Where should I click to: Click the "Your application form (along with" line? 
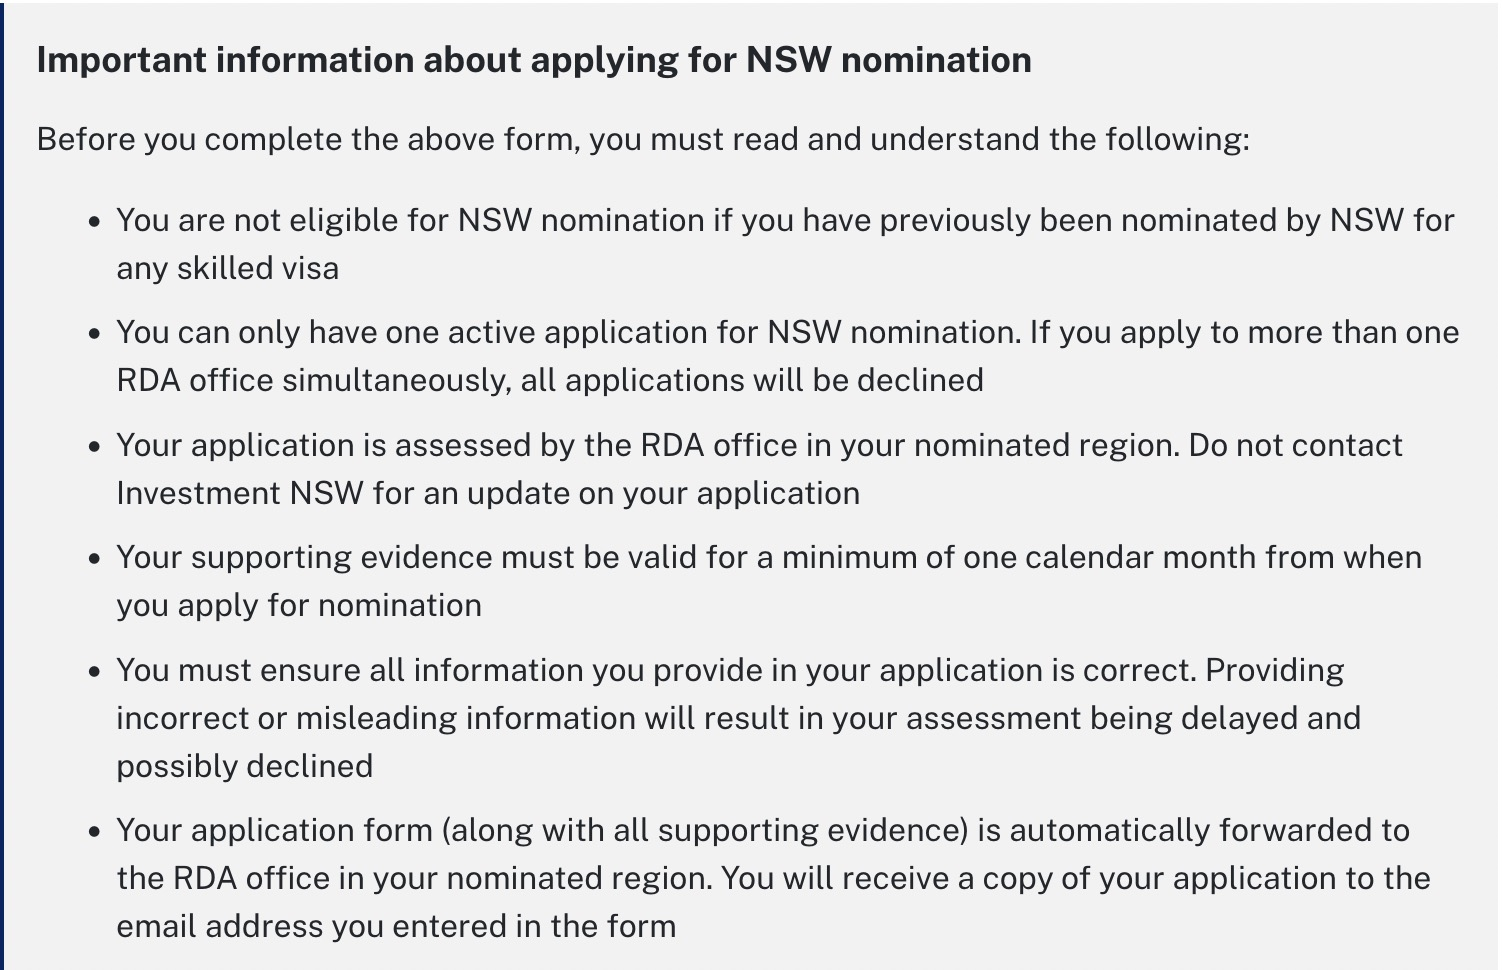coord(762,830)
